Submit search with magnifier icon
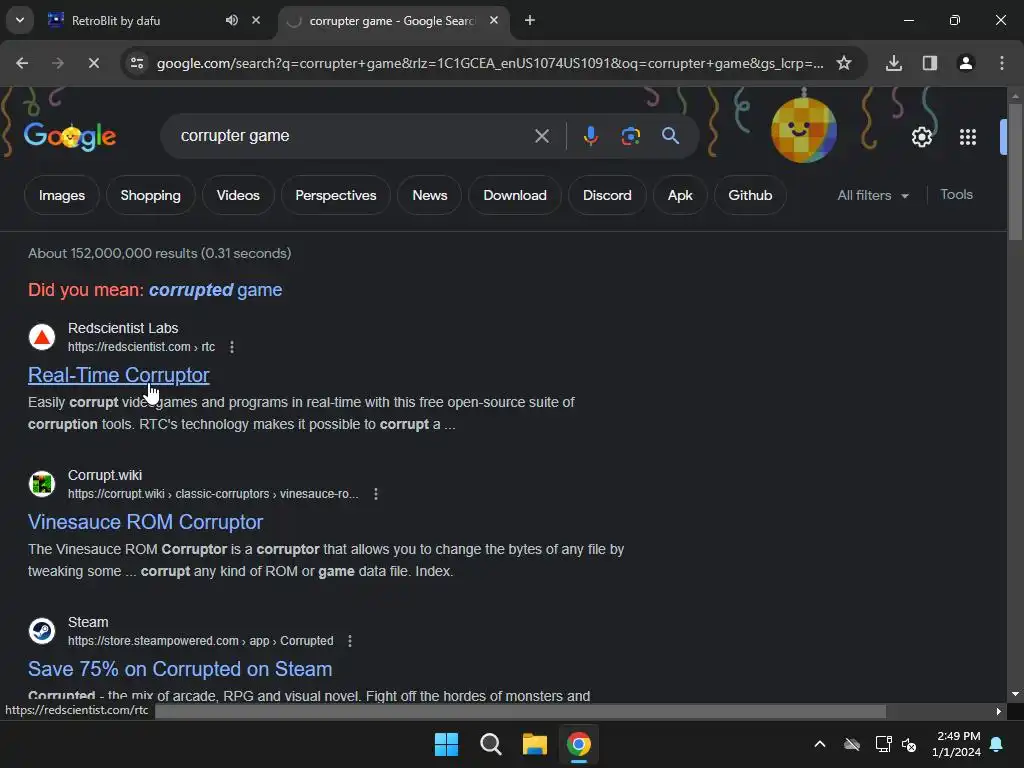Viewport: 1024px width, 768px height. coord(670,136)
